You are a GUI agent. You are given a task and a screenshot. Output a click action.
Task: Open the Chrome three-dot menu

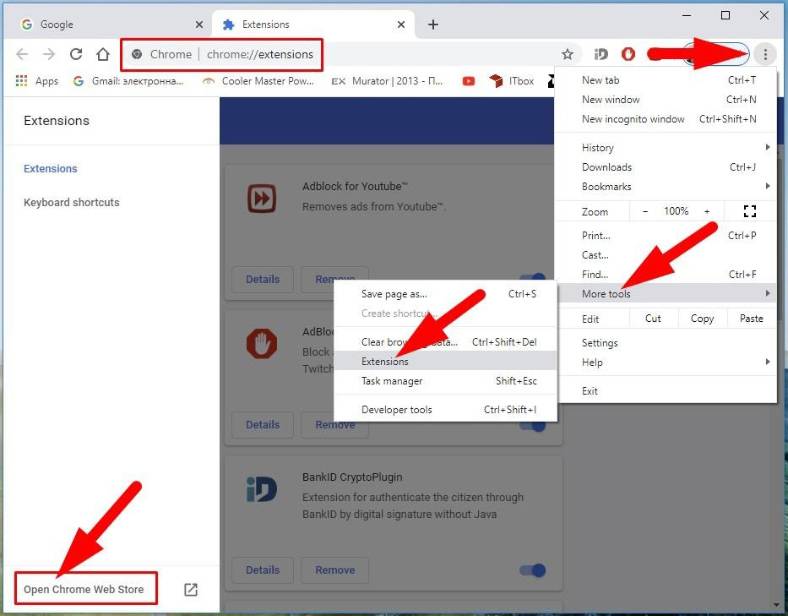pyautogui.click(x=765, y=54)
